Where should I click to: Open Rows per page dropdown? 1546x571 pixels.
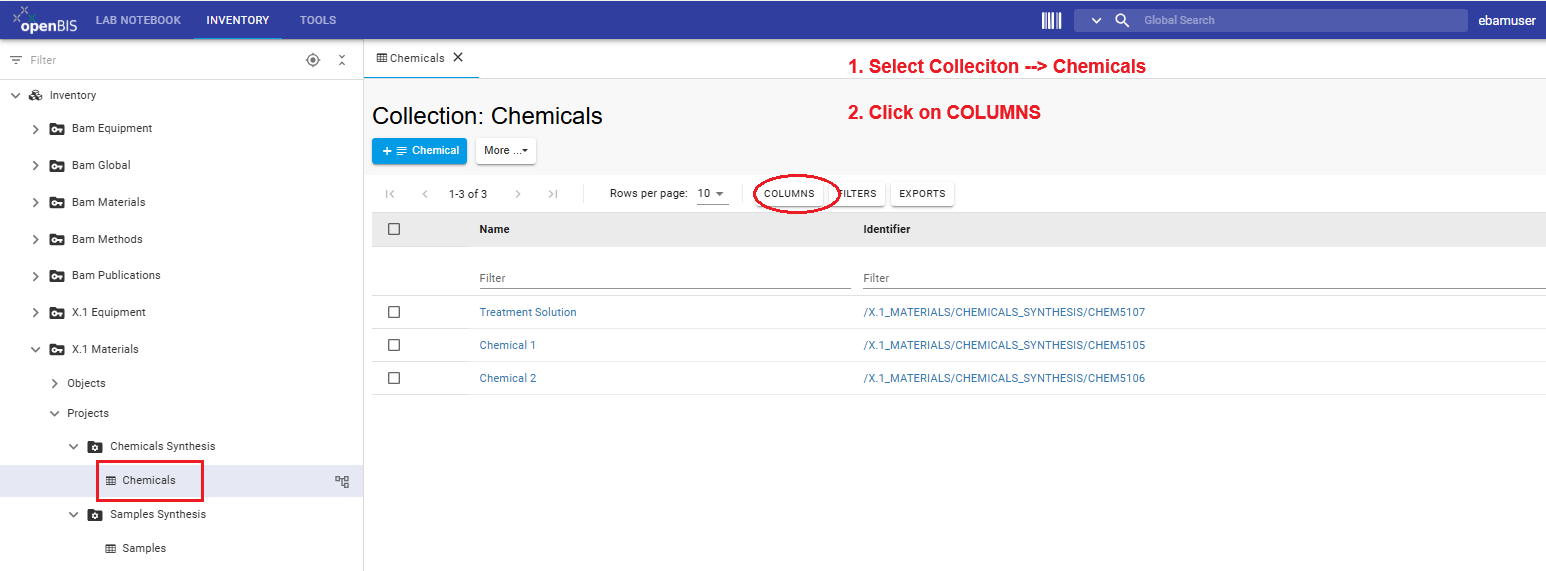point(712,194)
